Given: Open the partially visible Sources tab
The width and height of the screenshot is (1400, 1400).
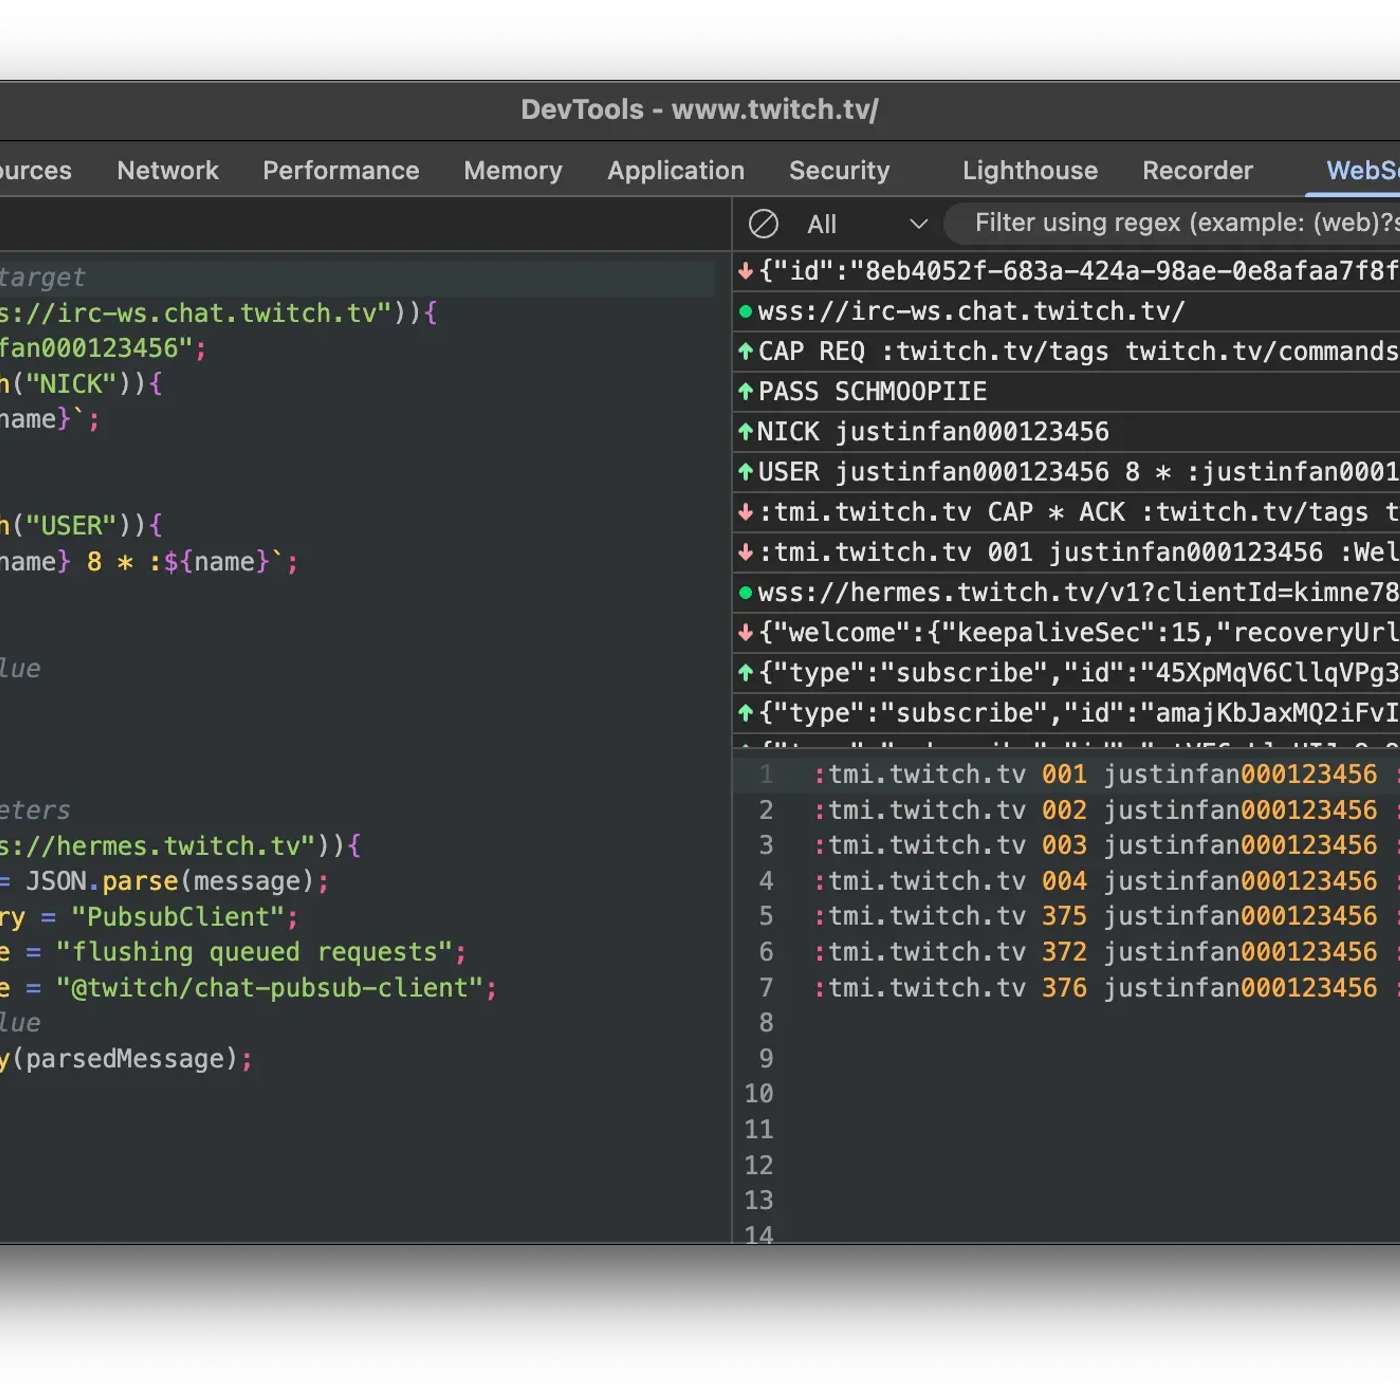Looking at the screenshot, I should click(x=35, y=171).
